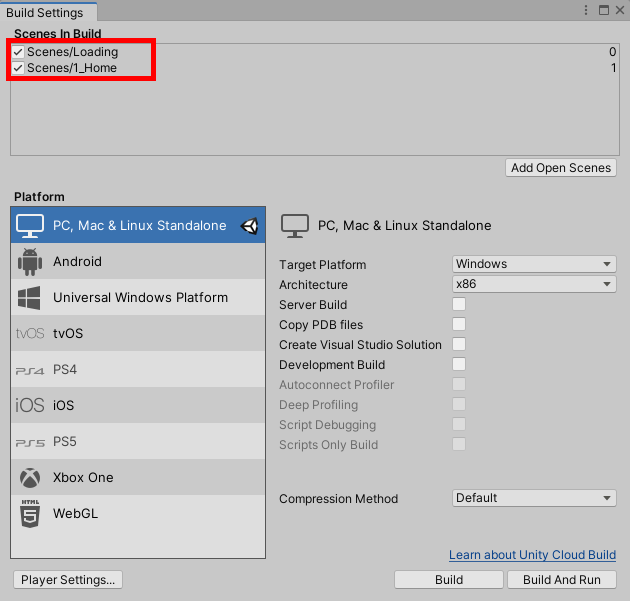Screen dimensions: 630x601
Task: Enable the Development Build checkbox
Action: pyautogui.click(x=459, y=364)
